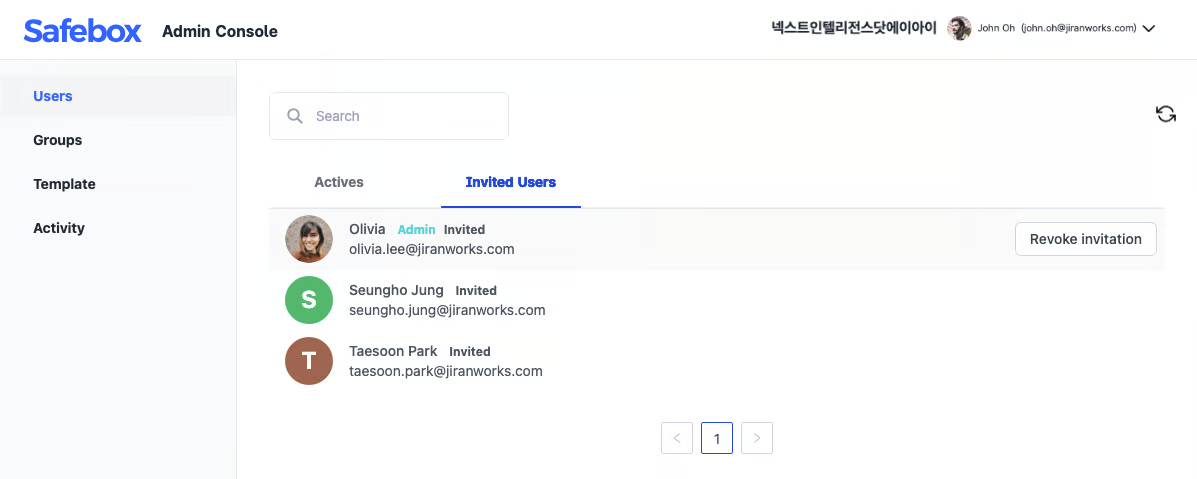This screenshot has height=479, width=1197.
Task: Open Users in the sidebar
Action: (53, 96)
